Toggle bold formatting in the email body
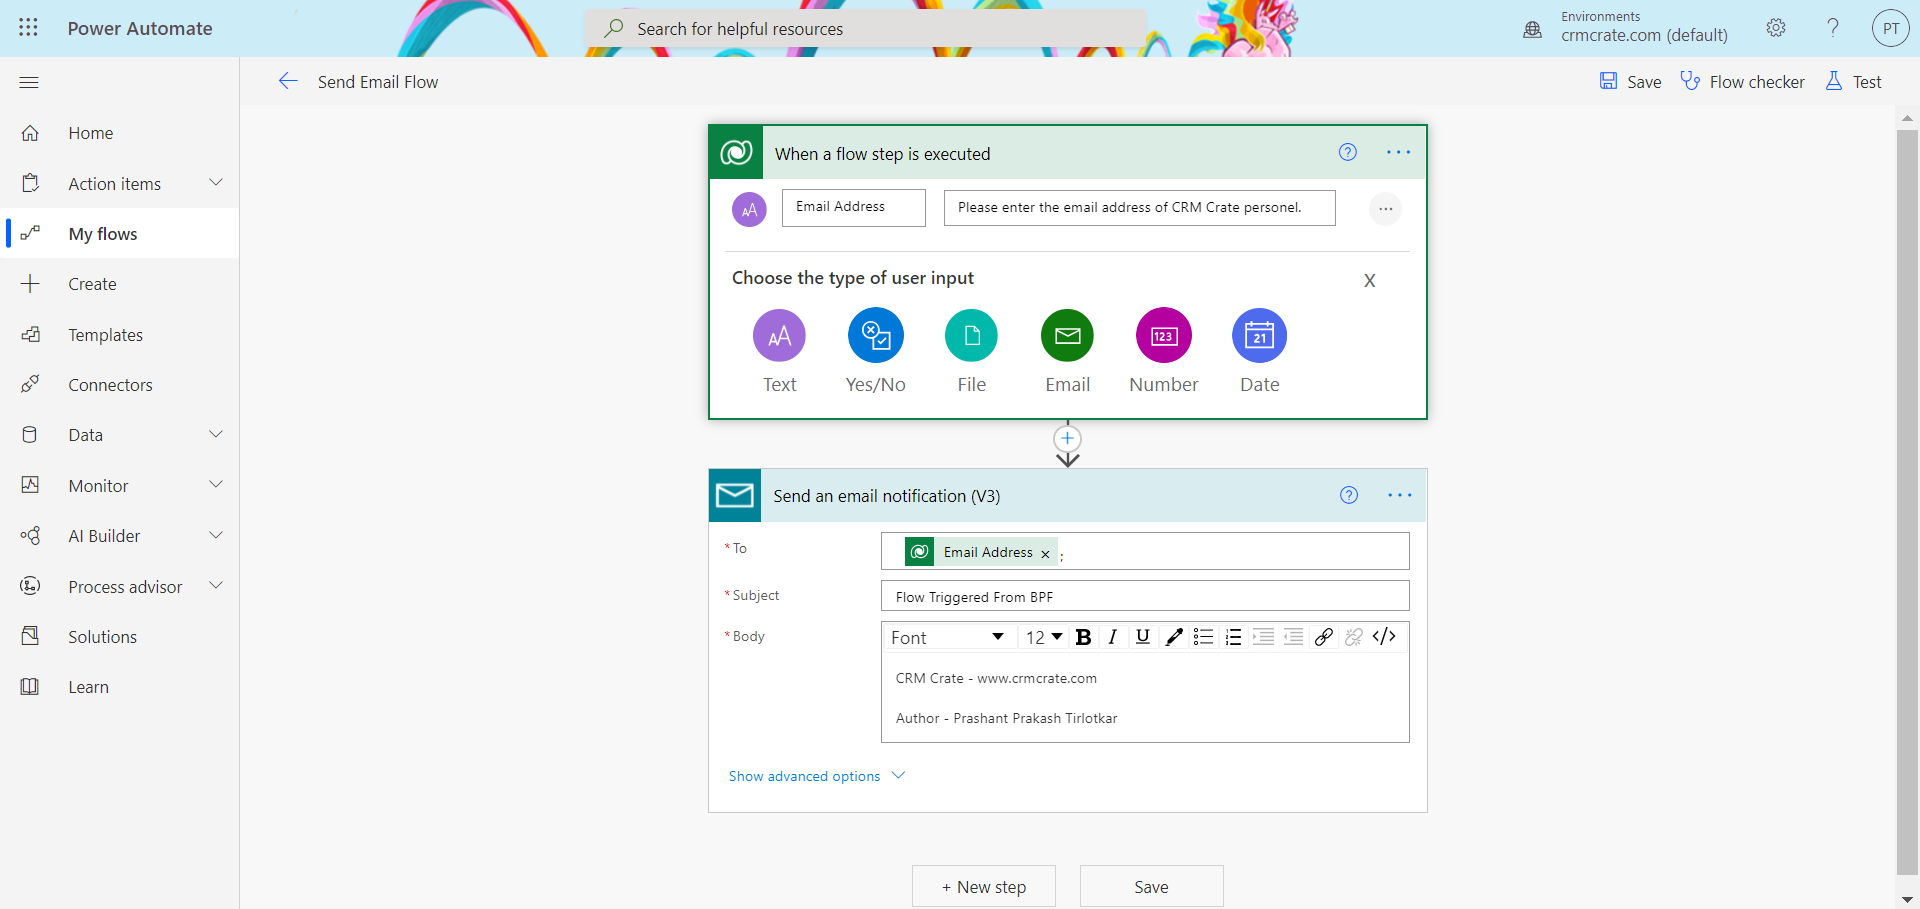The height and width of the screenshot is (909, 1920). (1083, 637)
